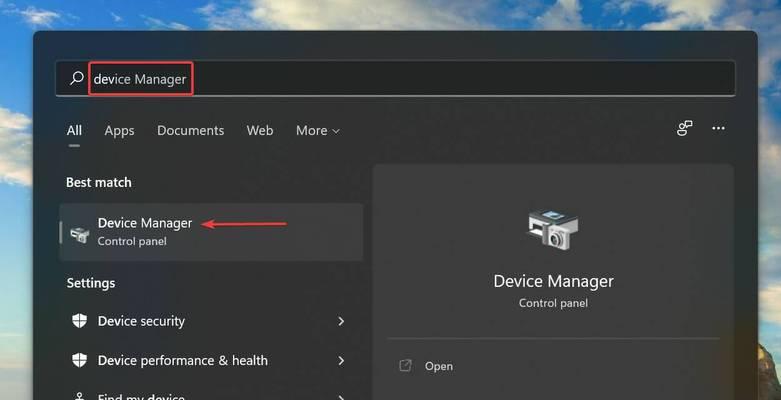Open the three-dot options menu
Viewport: 781px width, 400px height.
[x=718, y=129]
